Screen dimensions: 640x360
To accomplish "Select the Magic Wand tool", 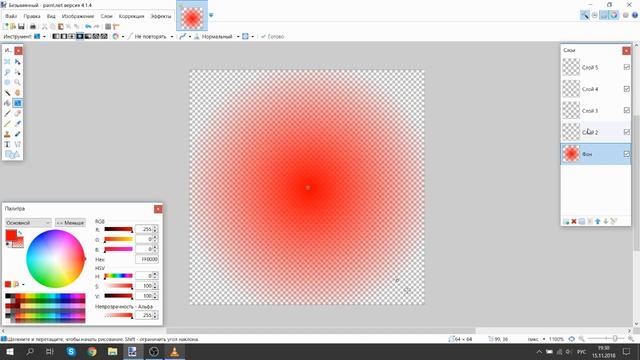I will [x=7, y=93].
